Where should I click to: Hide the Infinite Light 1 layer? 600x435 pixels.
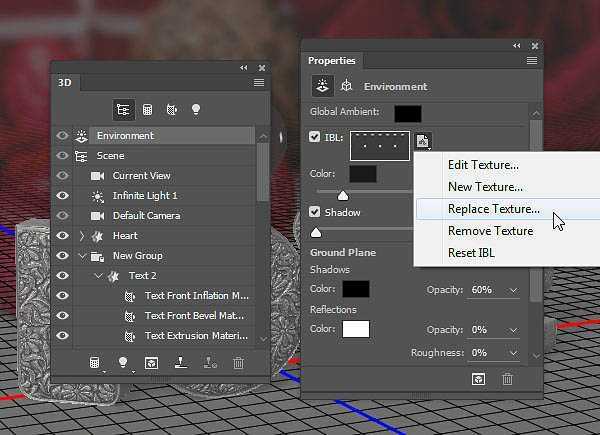tap(63, 196)
